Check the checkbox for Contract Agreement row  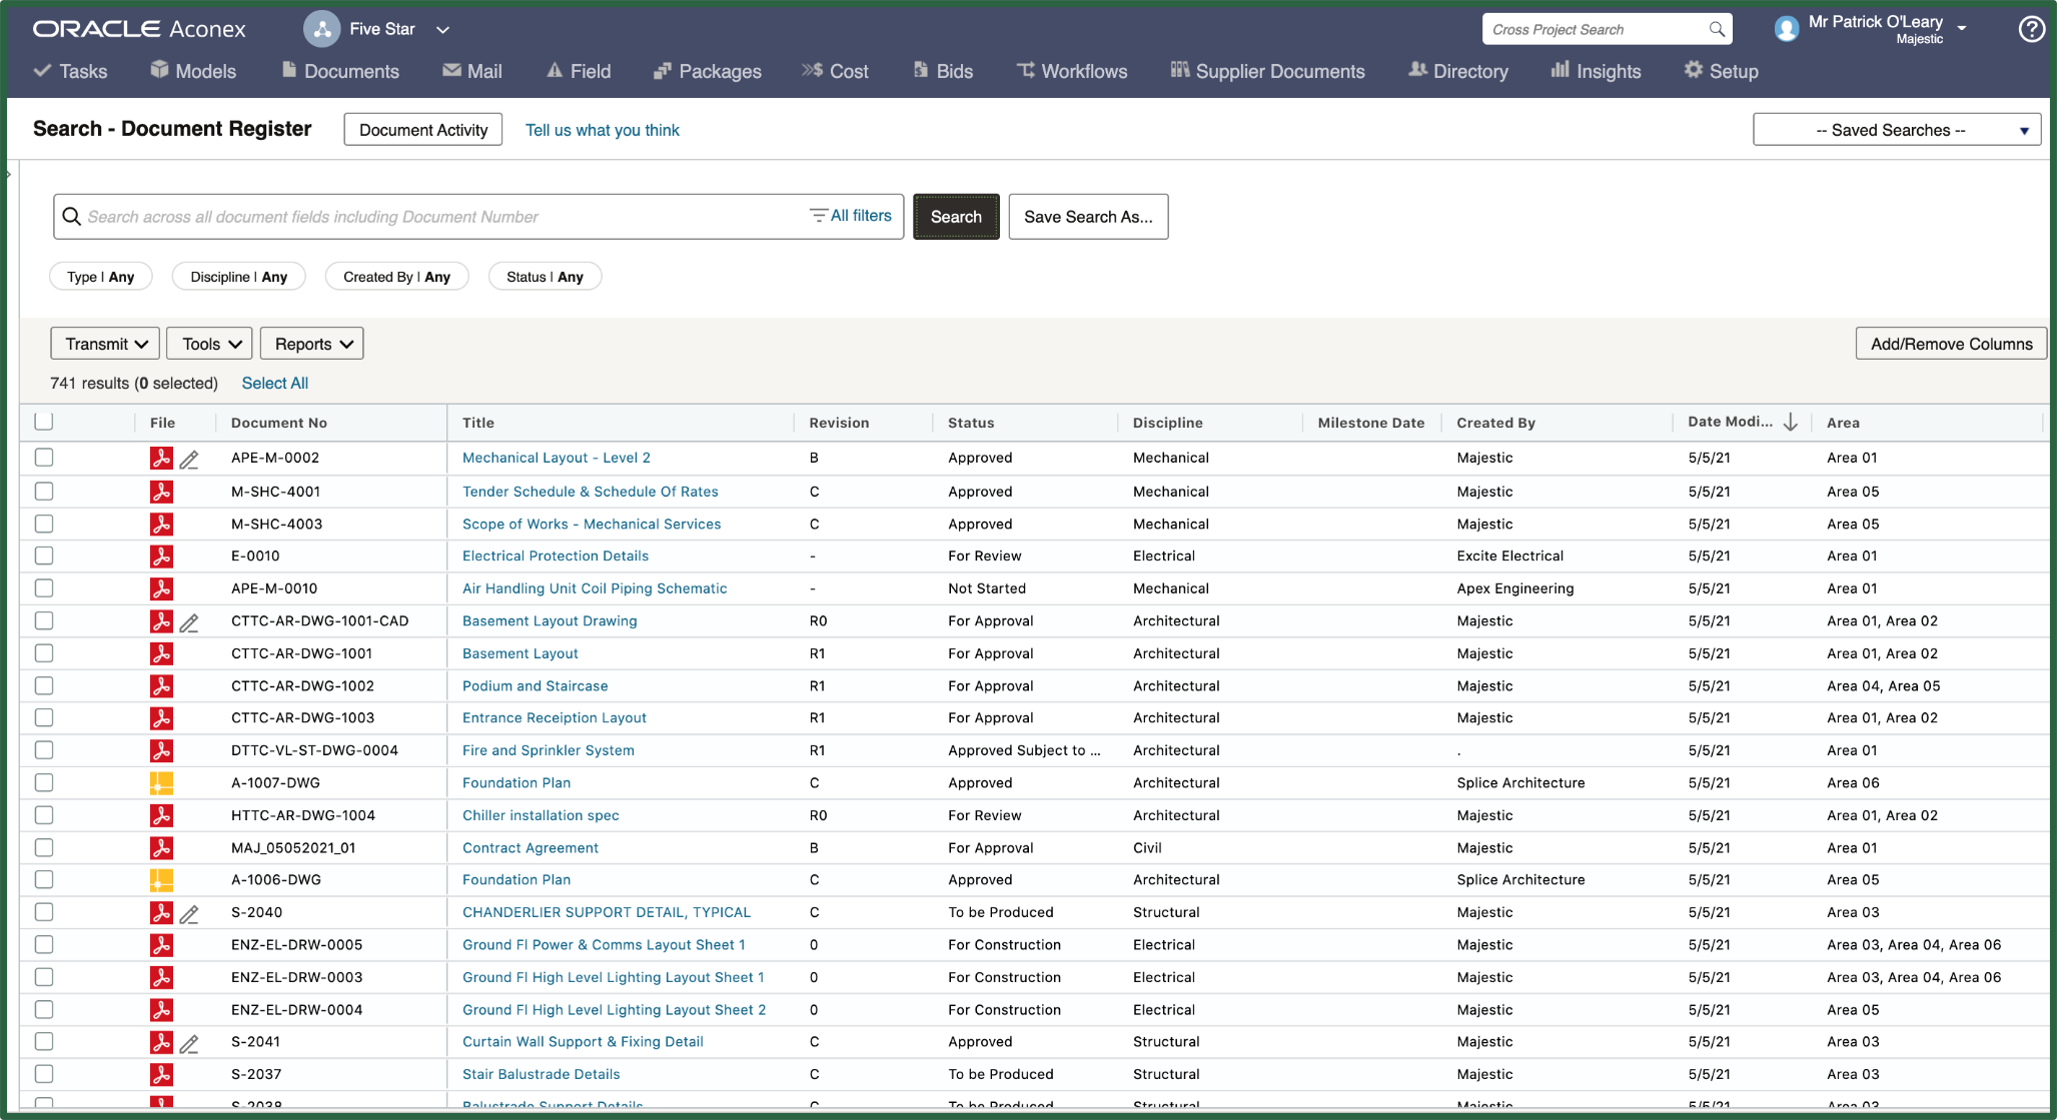click(44, 847)
